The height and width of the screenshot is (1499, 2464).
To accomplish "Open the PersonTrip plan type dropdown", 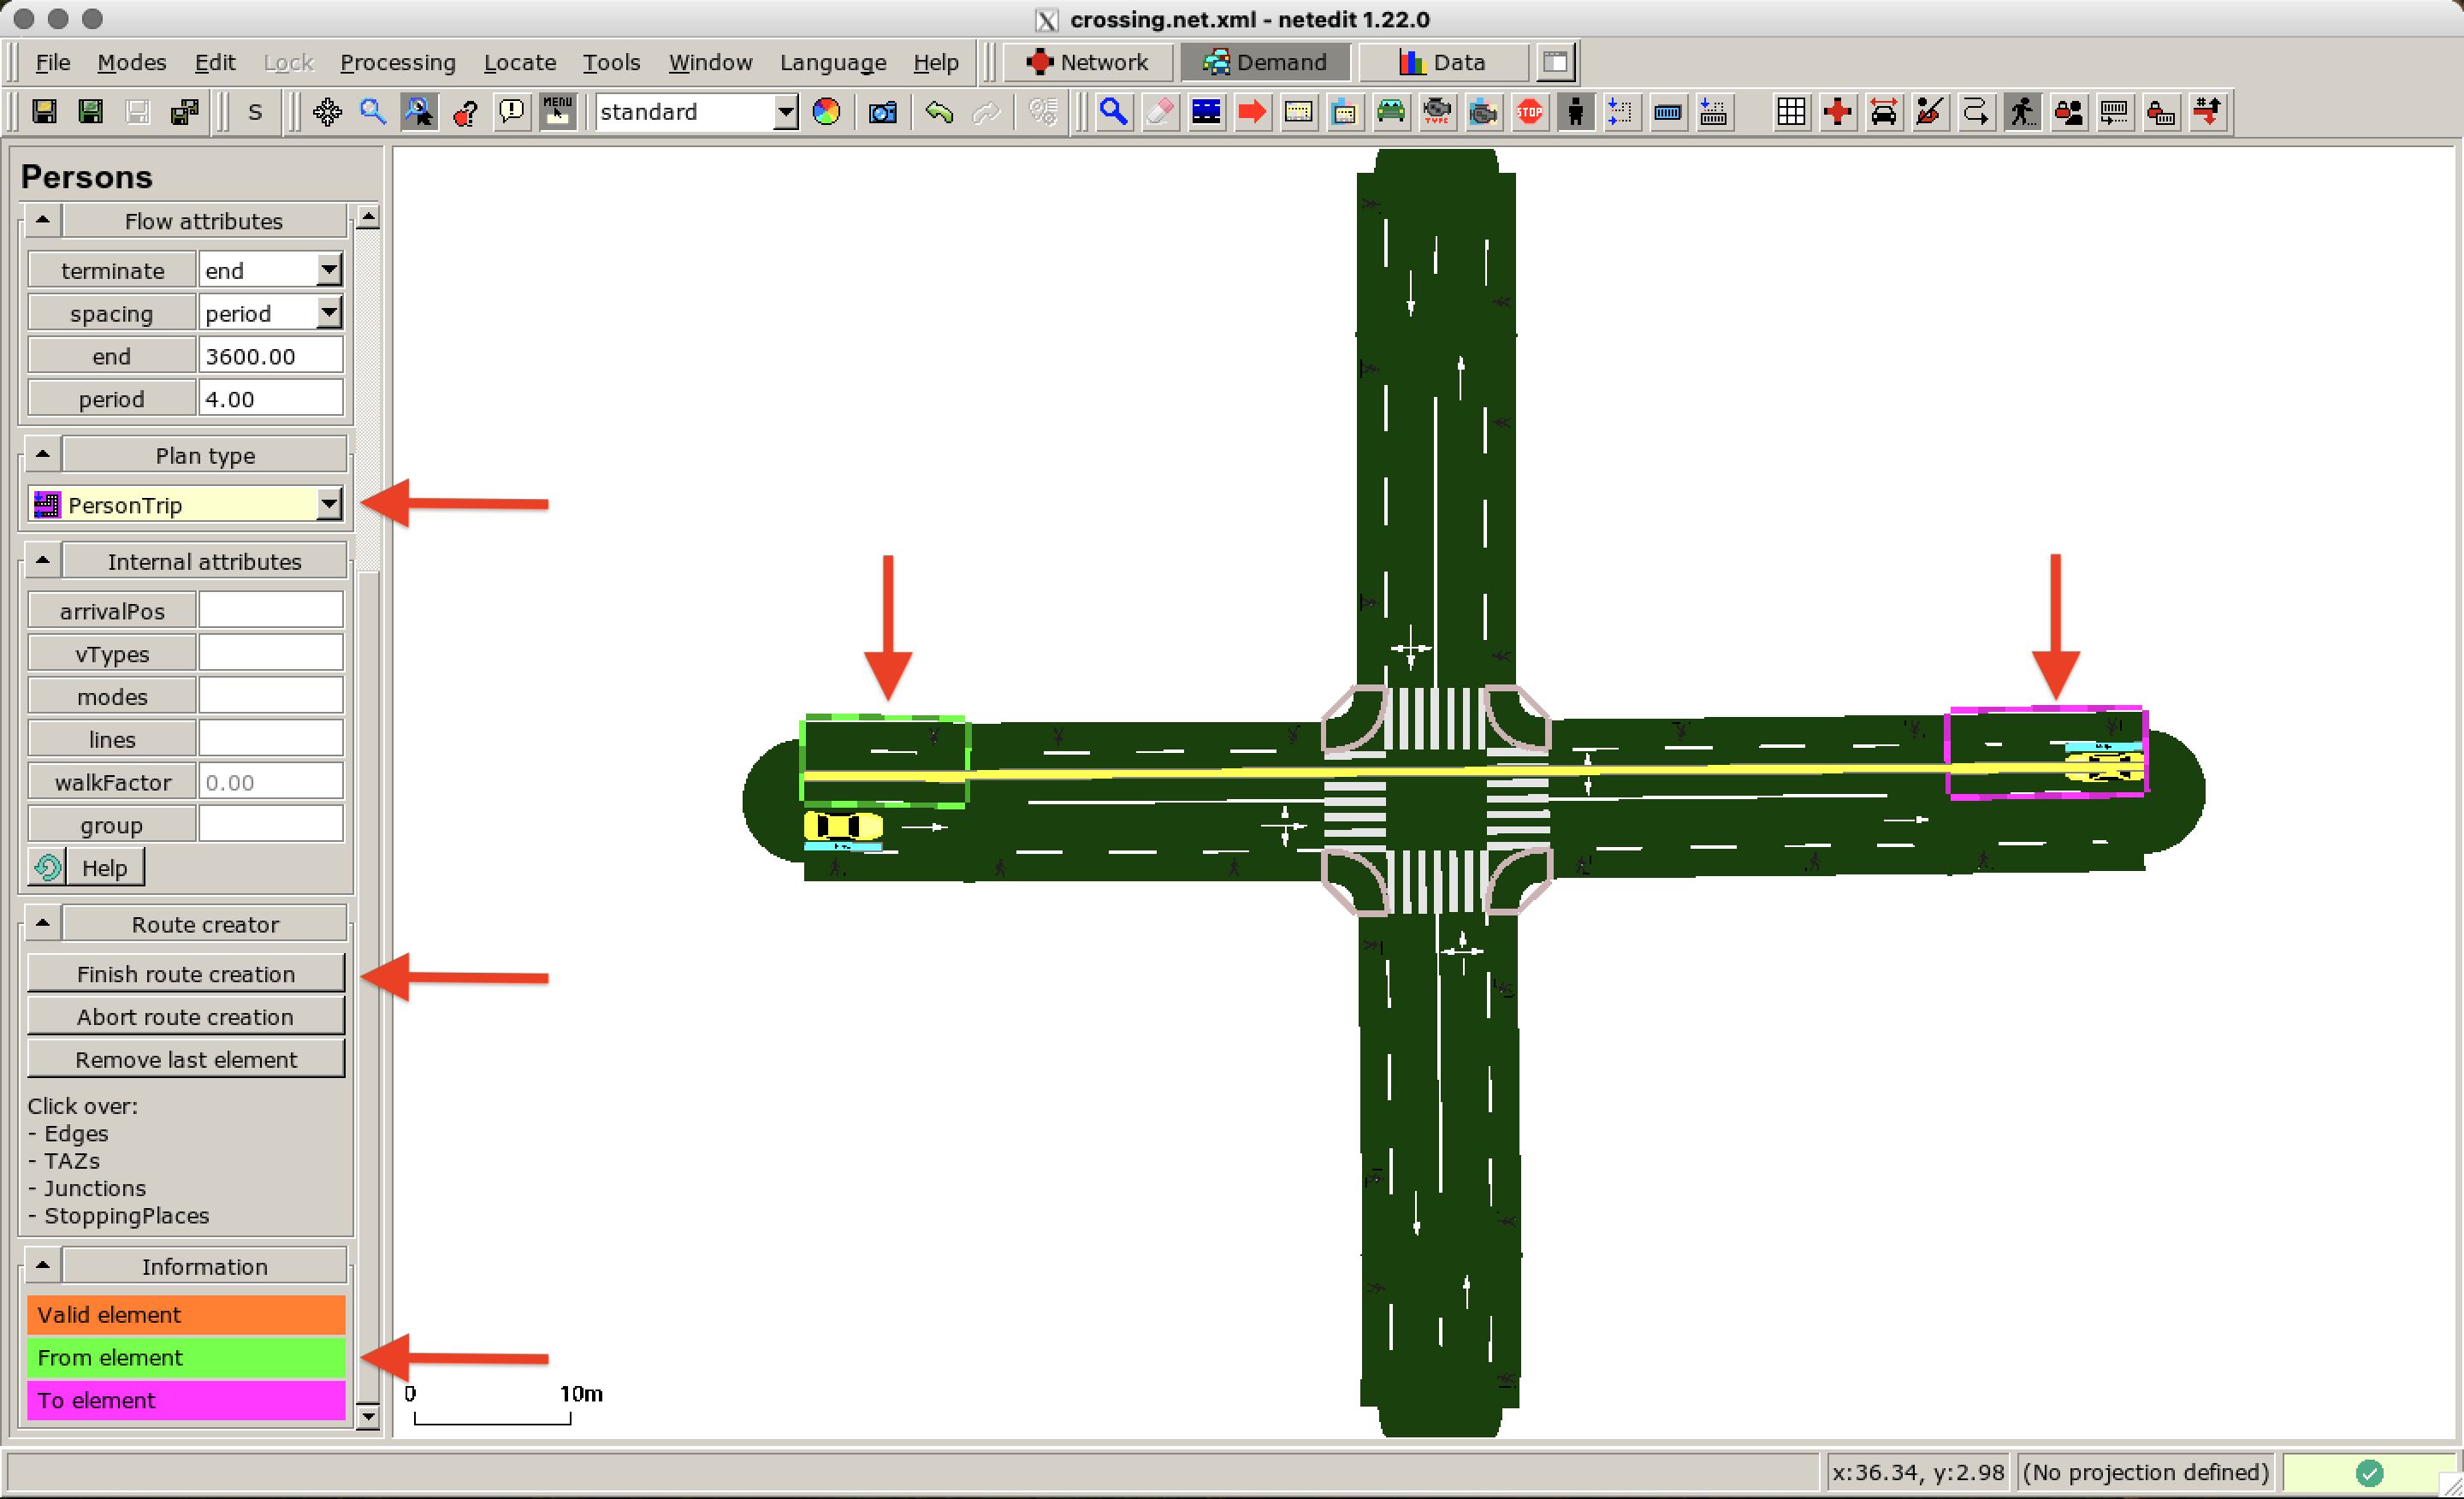I will [330, 504].
